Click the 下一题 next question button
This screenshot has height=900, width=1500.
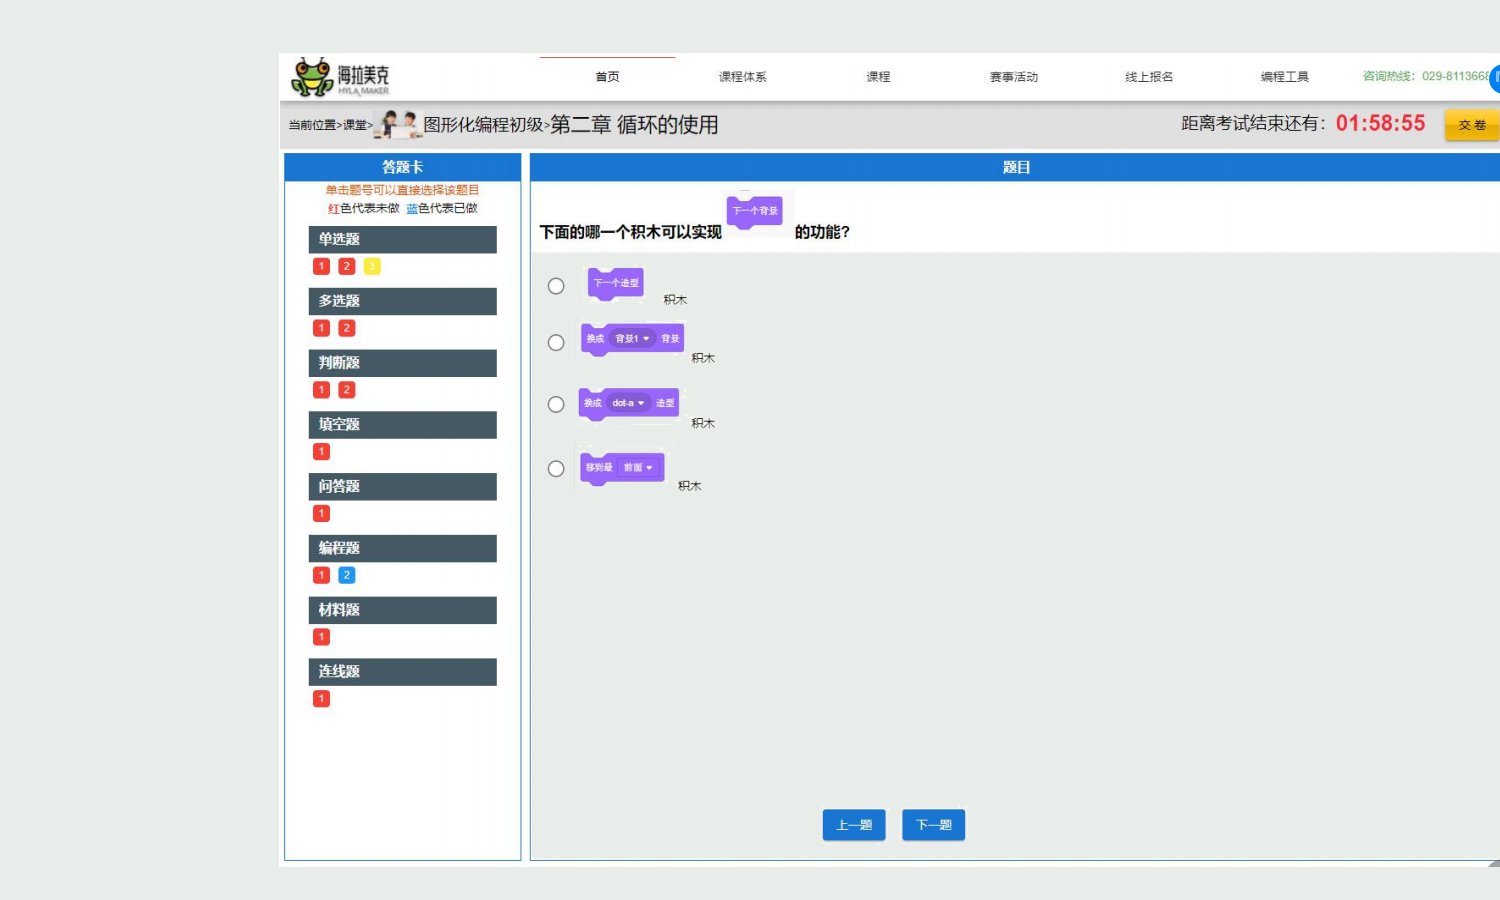pyautogui.click(x=933, y=825)
